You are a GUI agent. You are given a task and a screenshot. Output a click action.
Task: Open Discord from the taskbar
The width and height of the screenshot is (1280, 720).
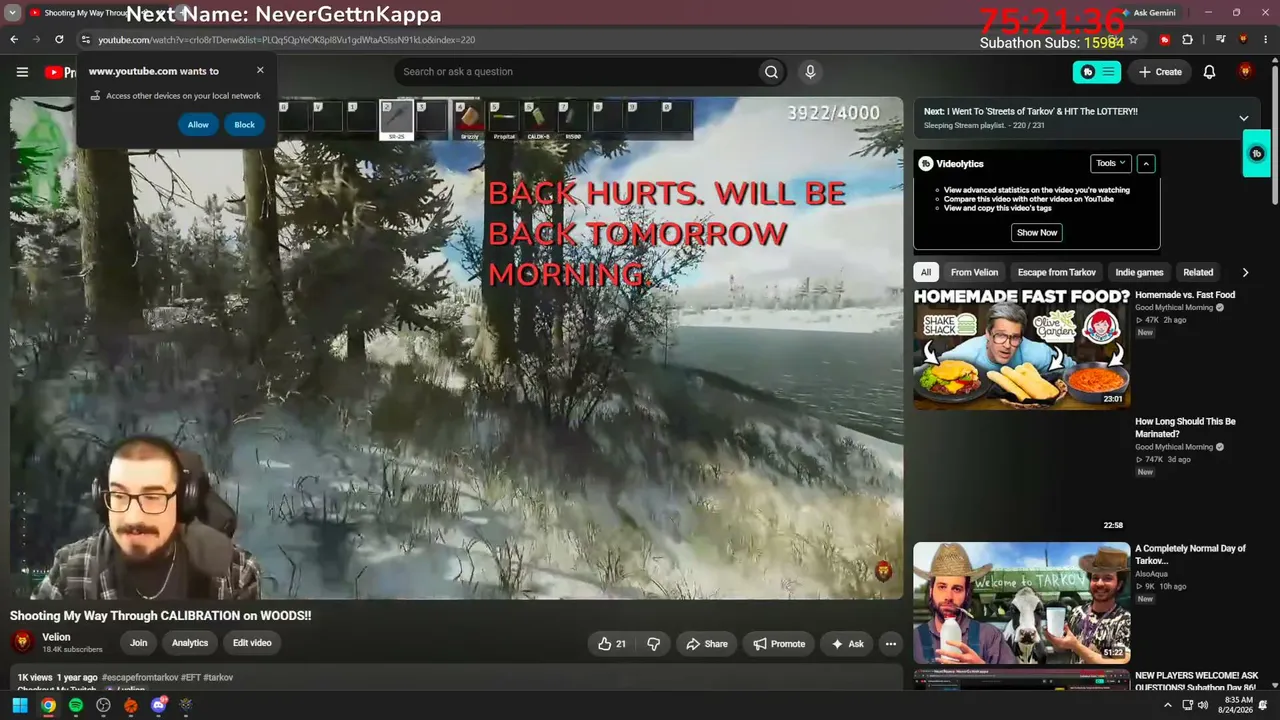[159, 706]
